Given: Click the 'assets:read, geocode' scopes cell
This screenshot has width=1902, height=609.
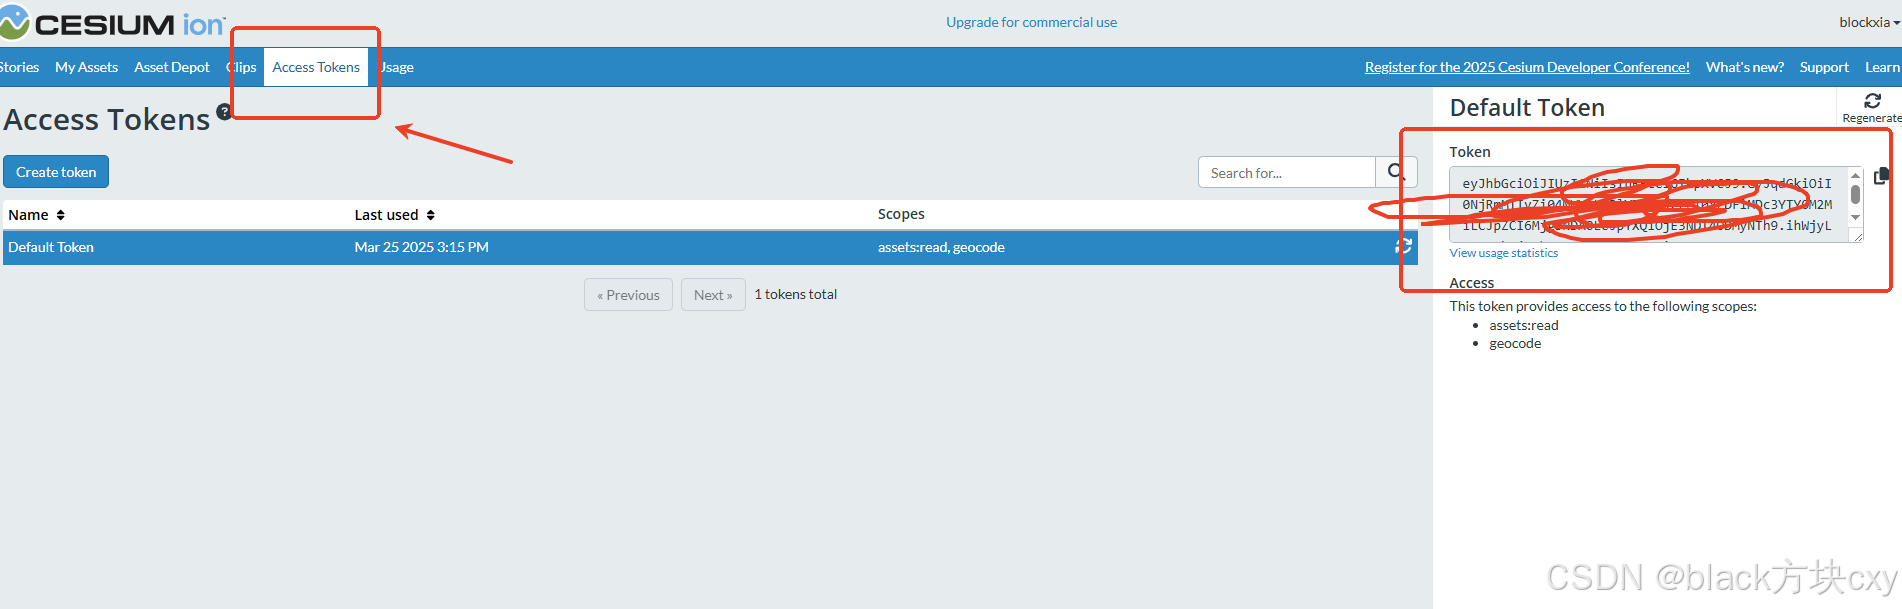Looking at the screenshot, I should pyautogui.click(x=941, y=247).
